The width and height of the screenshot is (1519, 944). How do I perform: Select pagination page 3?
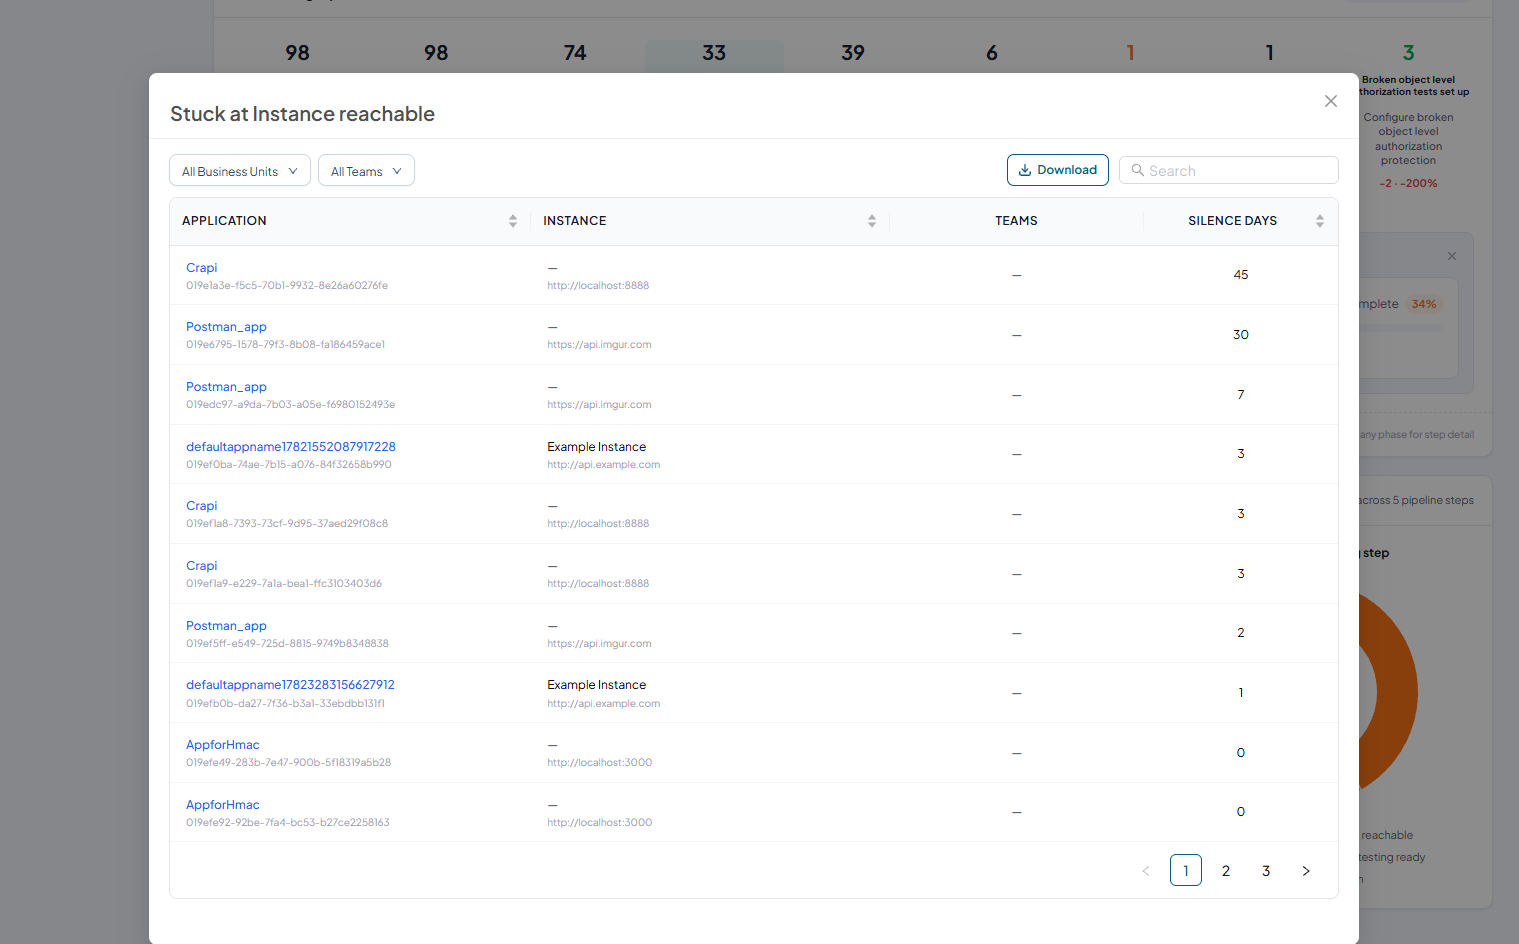click(1266, 871)
